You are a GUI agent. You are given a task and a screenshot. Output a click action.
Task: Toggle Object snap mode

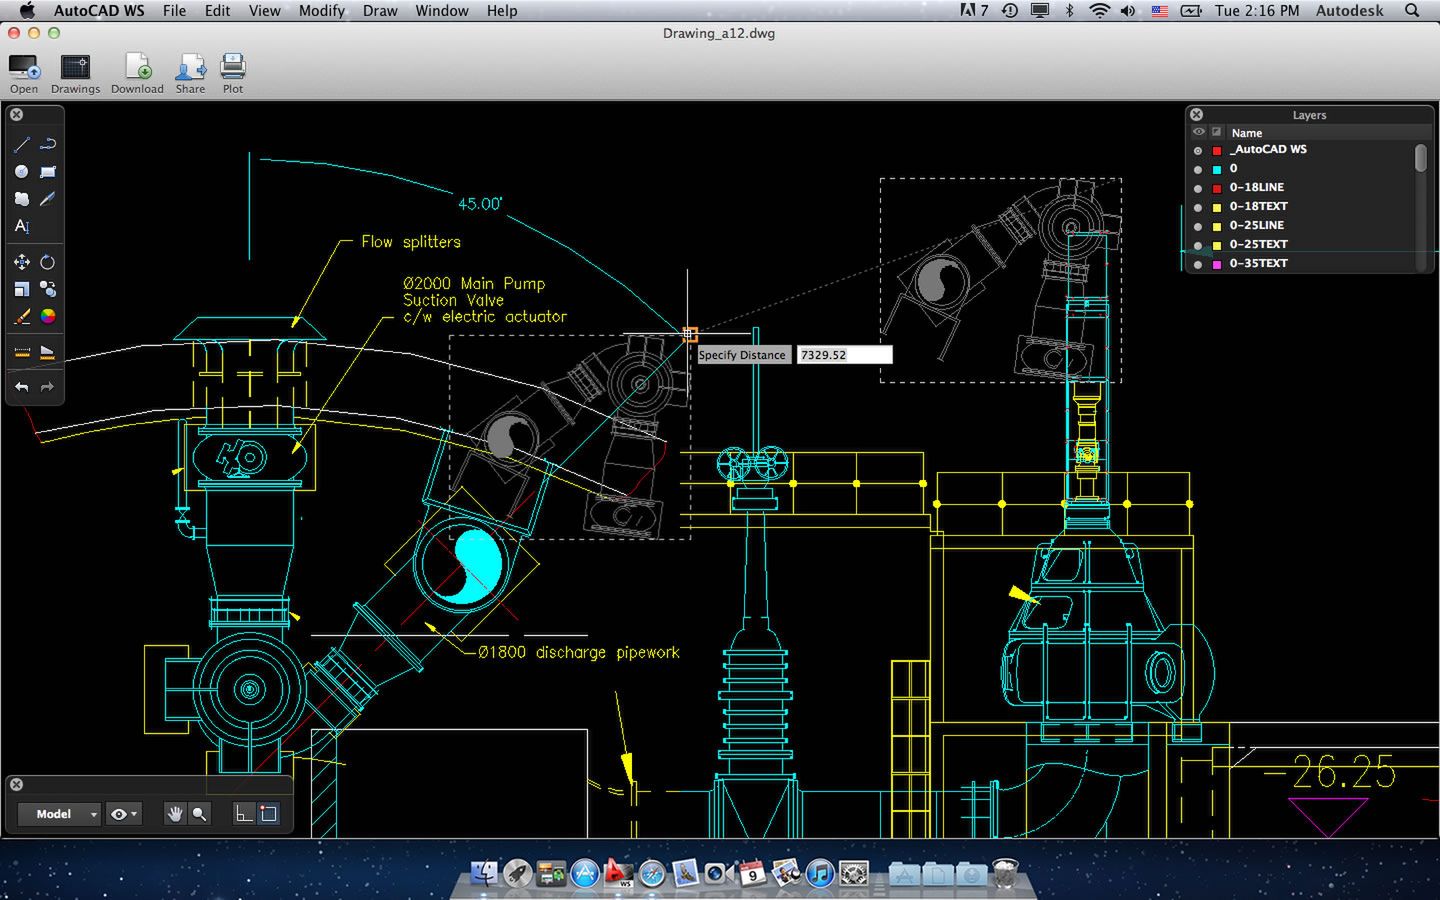pos(268,814)
